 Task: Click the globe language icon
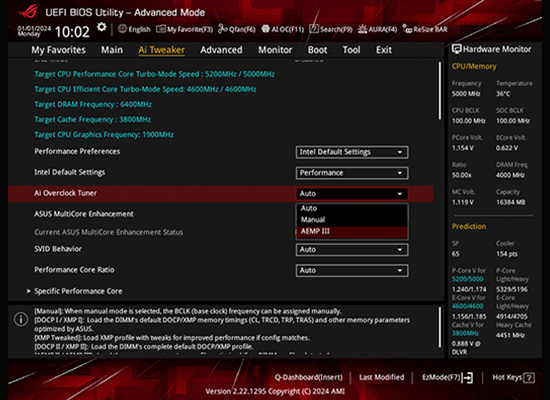point(122,29)
